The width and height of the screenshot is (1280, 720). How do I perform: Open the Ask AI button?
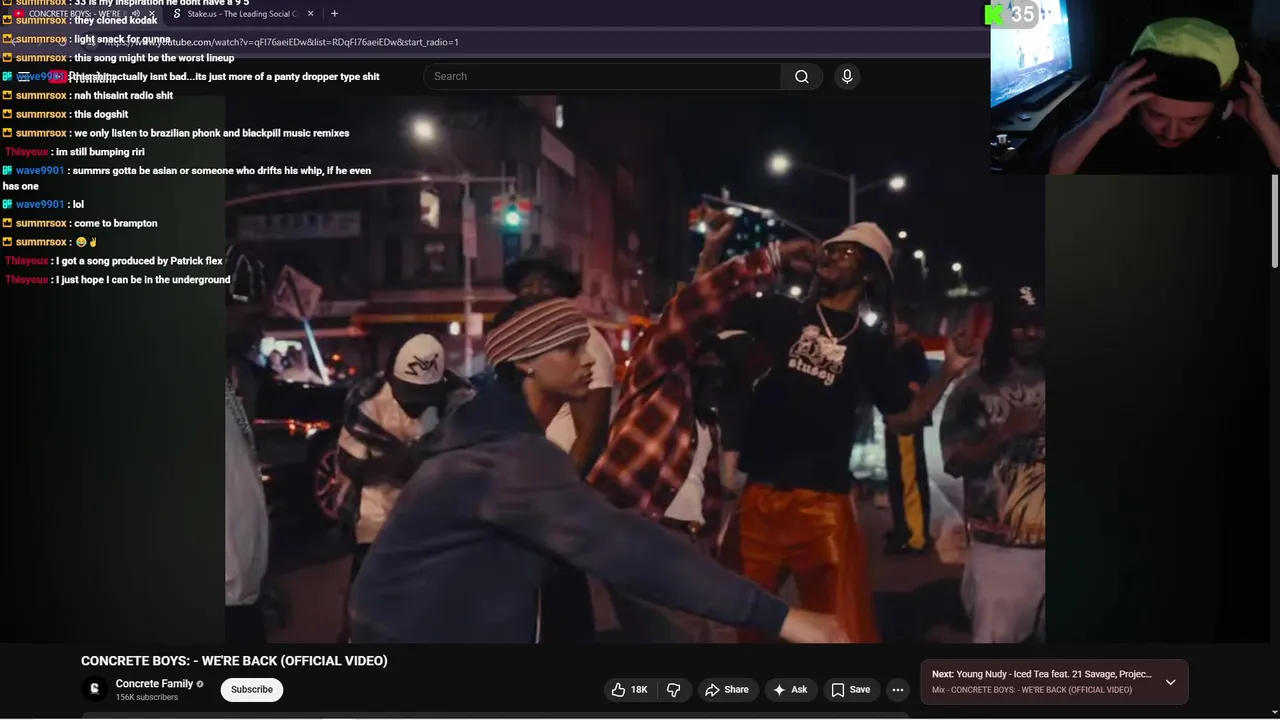point(790,690)
